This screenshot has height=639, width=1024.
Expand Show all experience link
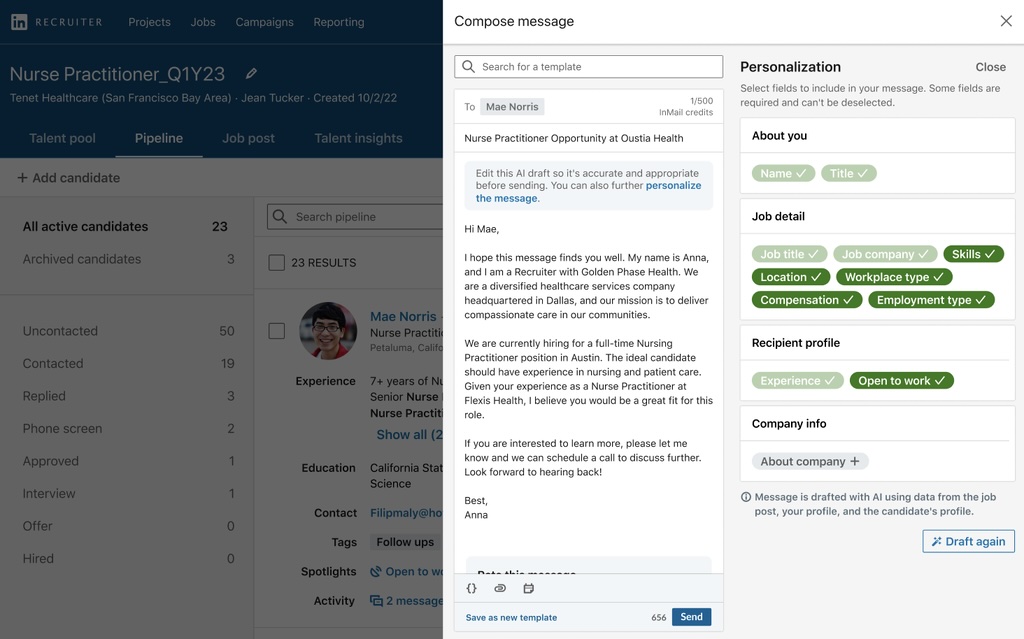point(409,434)
